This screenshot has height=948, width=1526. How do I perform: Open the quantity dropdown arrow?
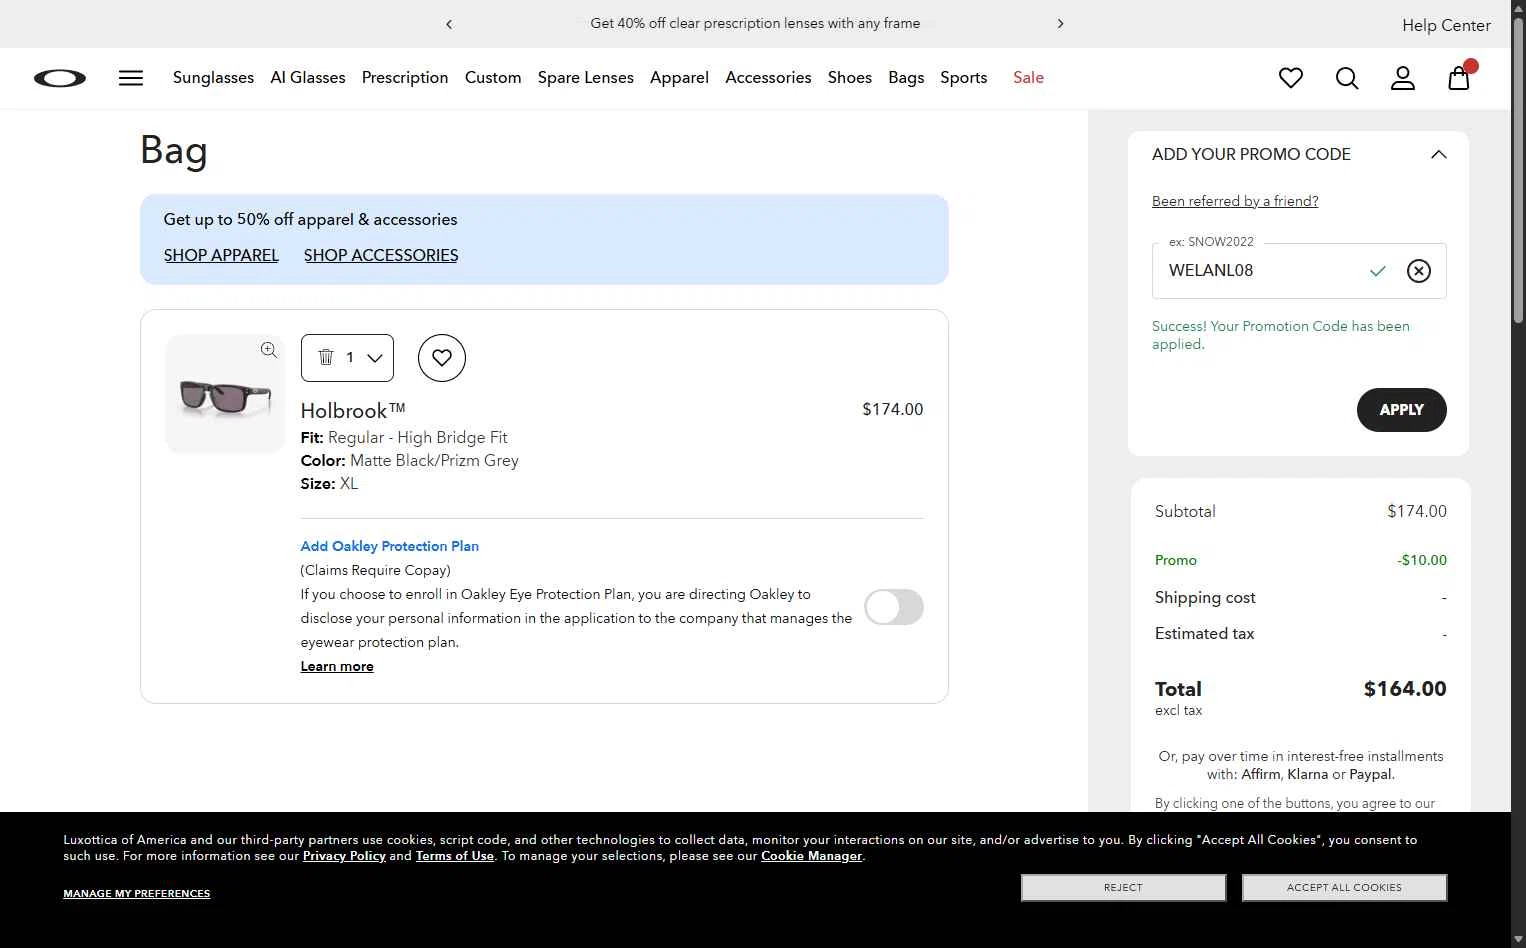375,358
